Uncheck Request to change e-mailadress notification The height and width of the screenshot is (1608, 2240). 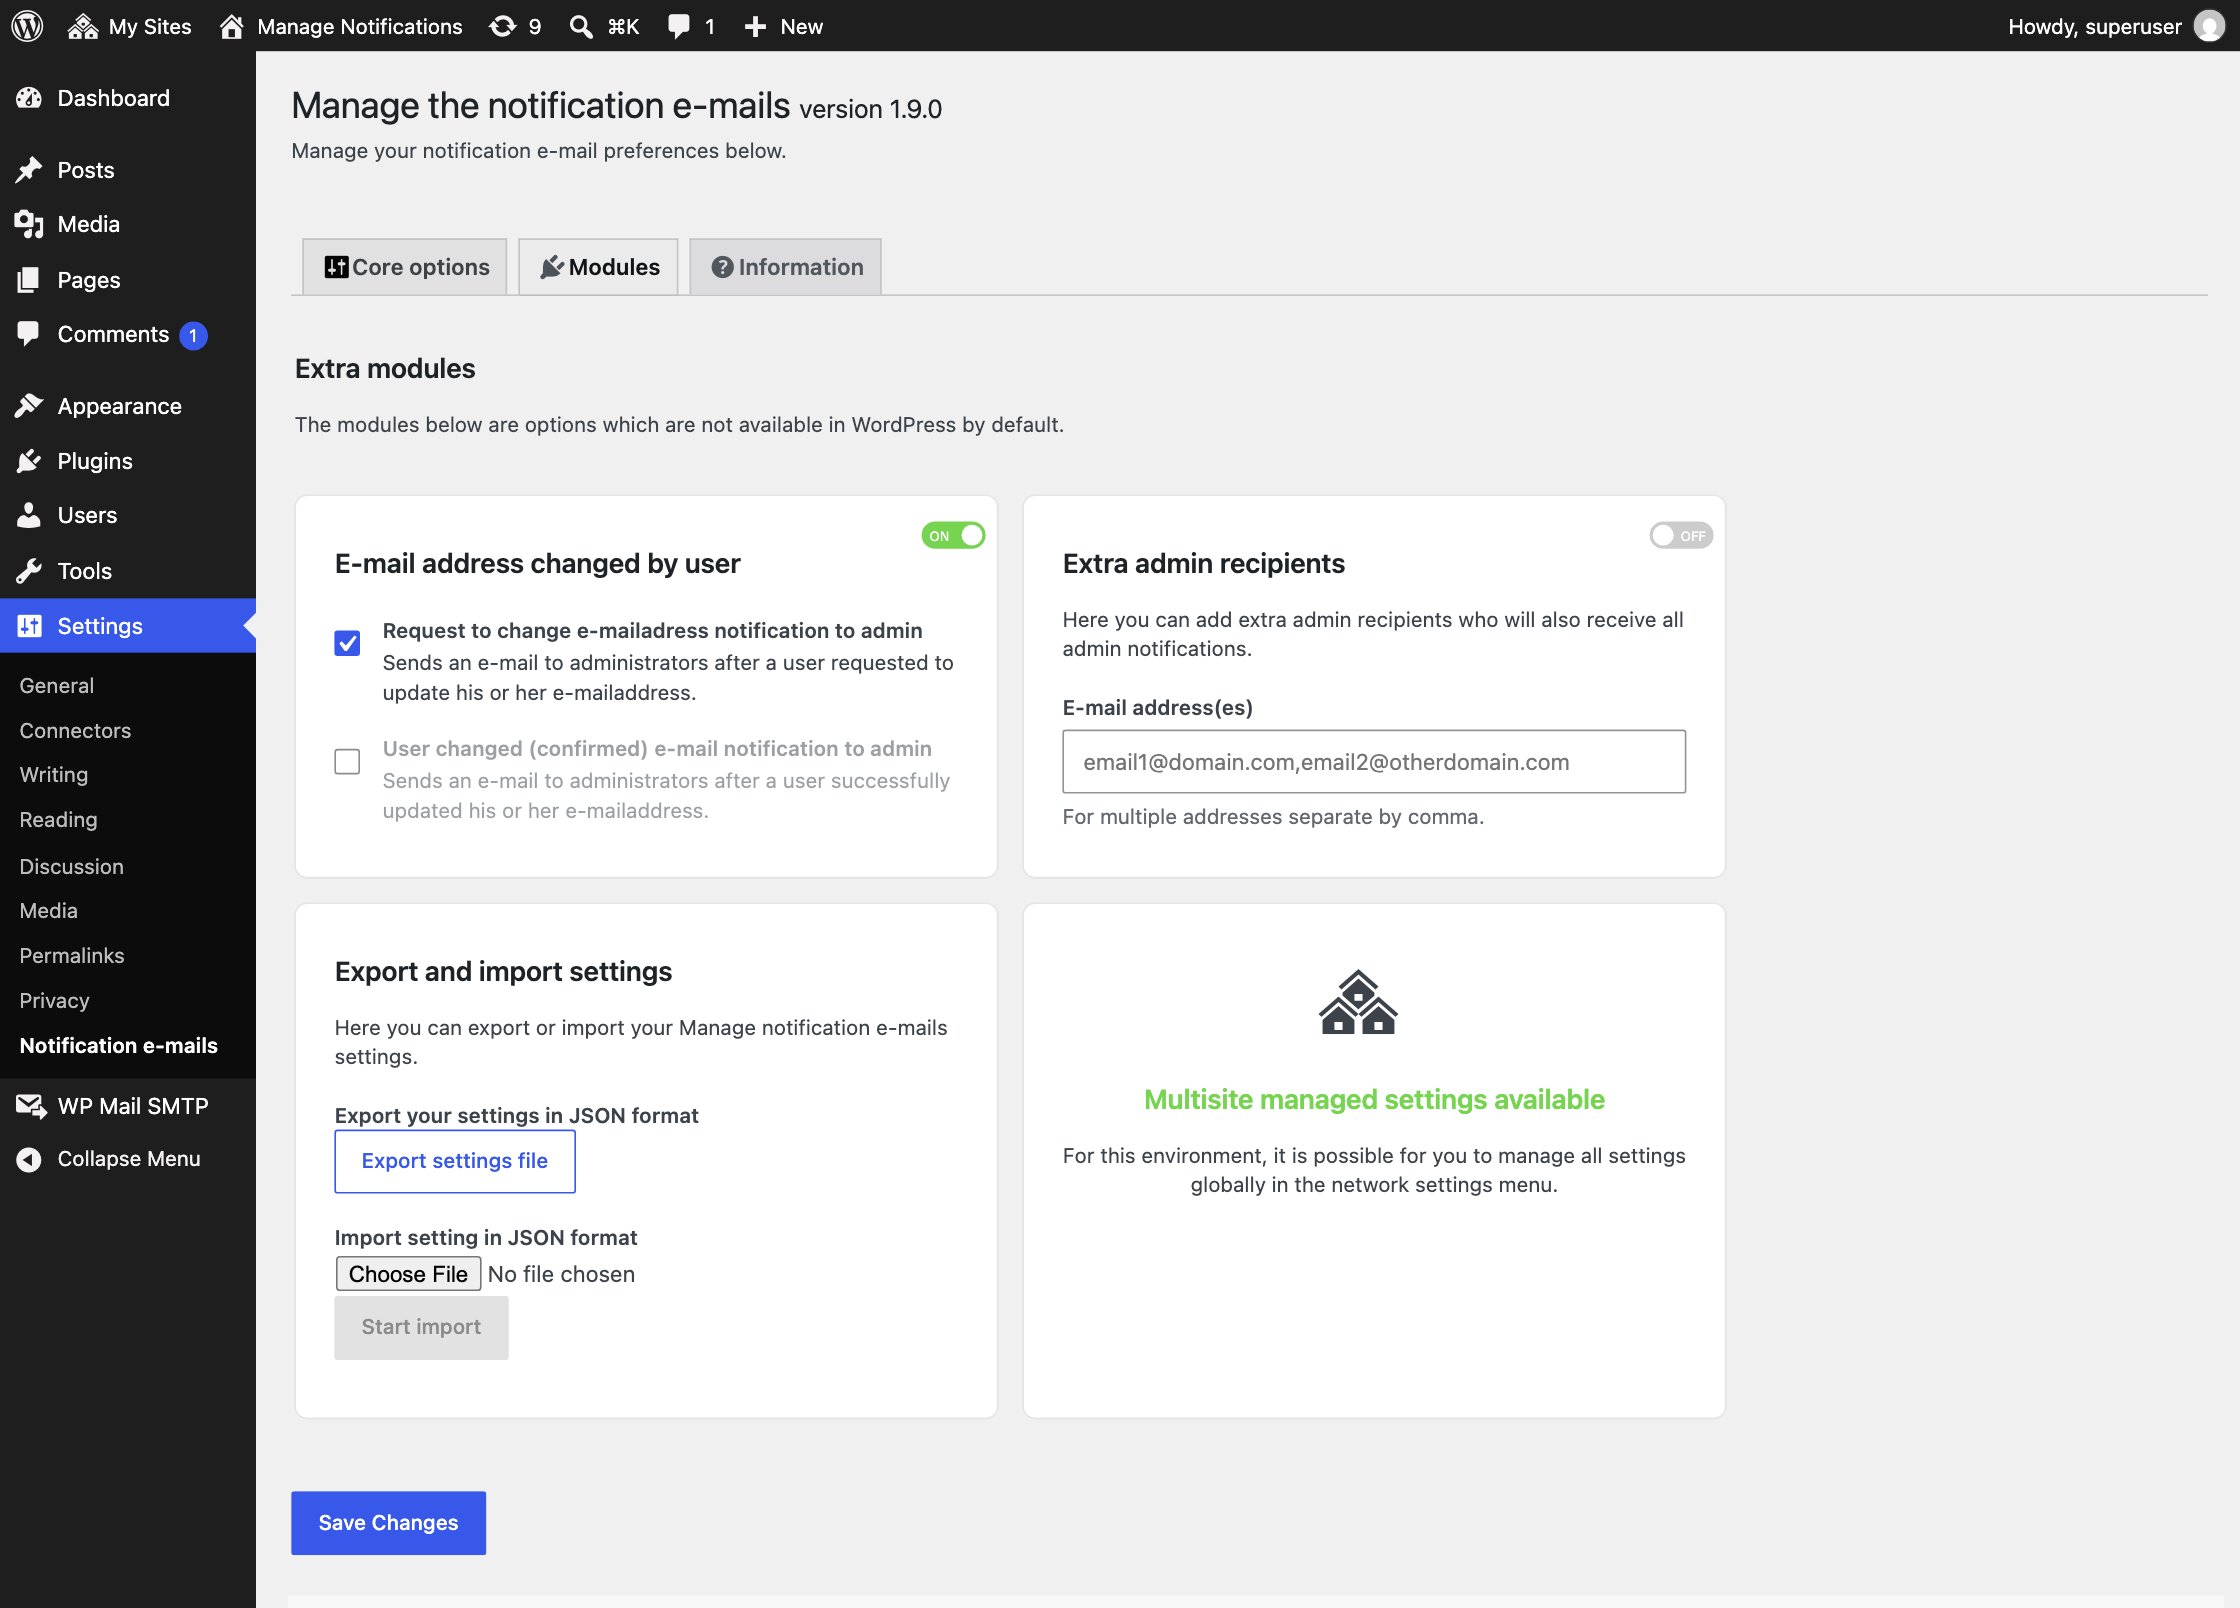coord(347,643)
